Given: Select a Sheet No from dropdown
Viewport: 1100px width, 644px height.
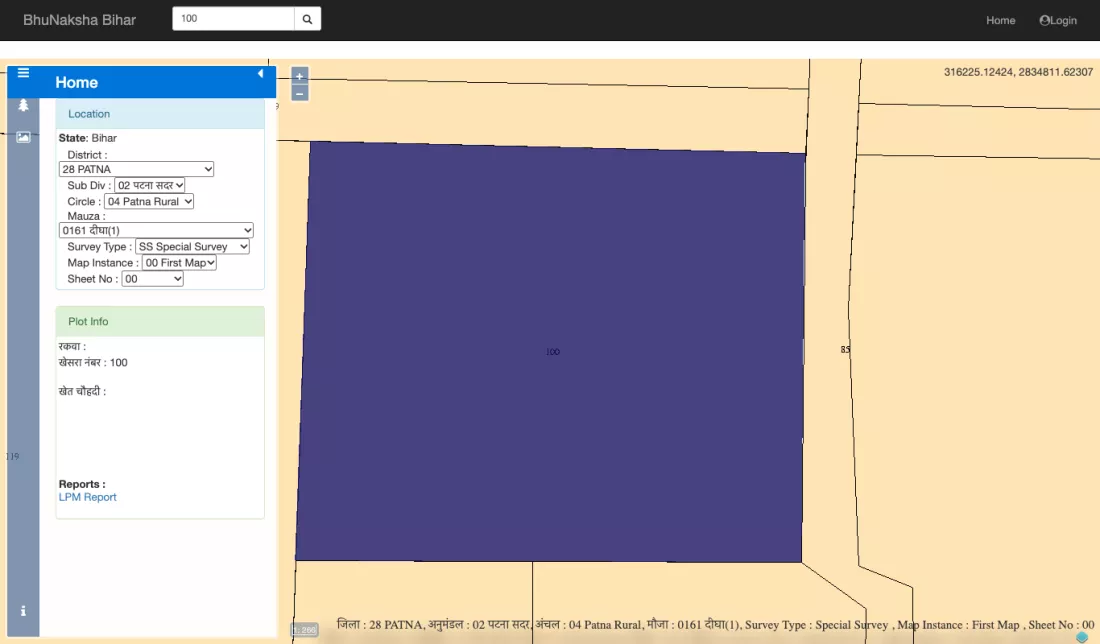Looking at the screenshot, I should 152,279.
